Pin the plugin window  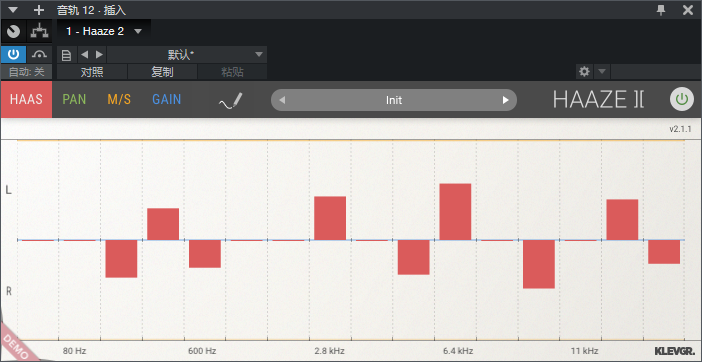coord(661,10)
